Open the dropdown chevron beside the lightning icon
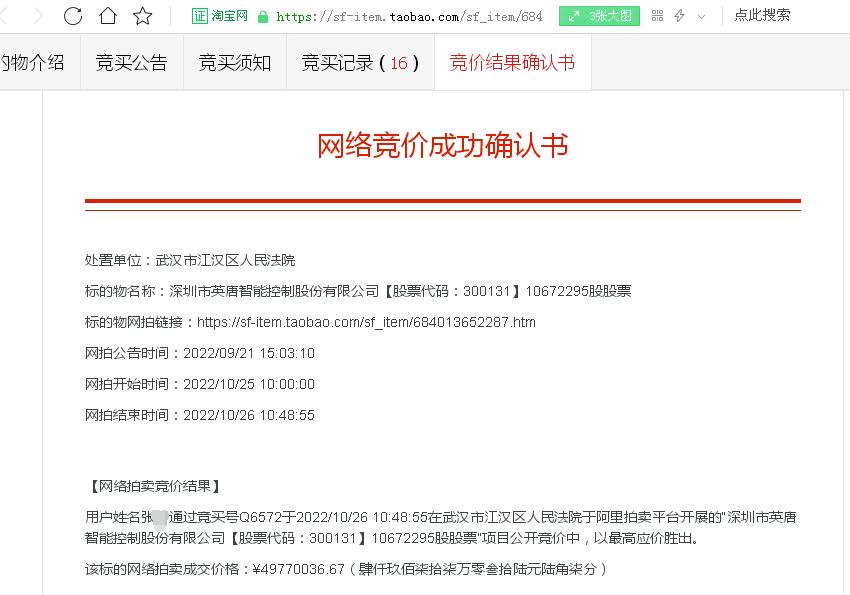This screenshot has height=595, width=850. (700, 16)
